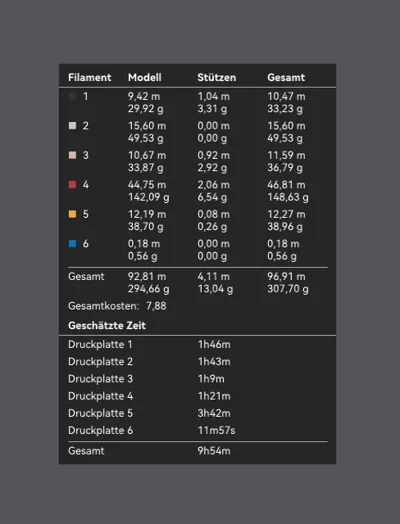Click the Druckplatte 1 time row

pos(197,345)
